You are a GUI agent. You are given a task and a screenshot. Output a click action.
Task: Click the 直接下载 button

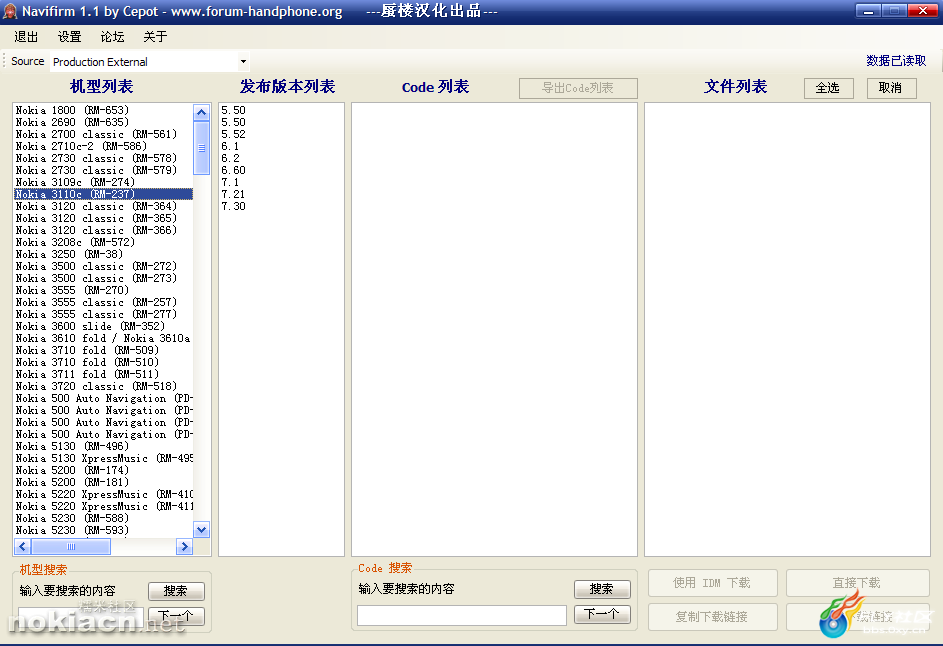858,583
